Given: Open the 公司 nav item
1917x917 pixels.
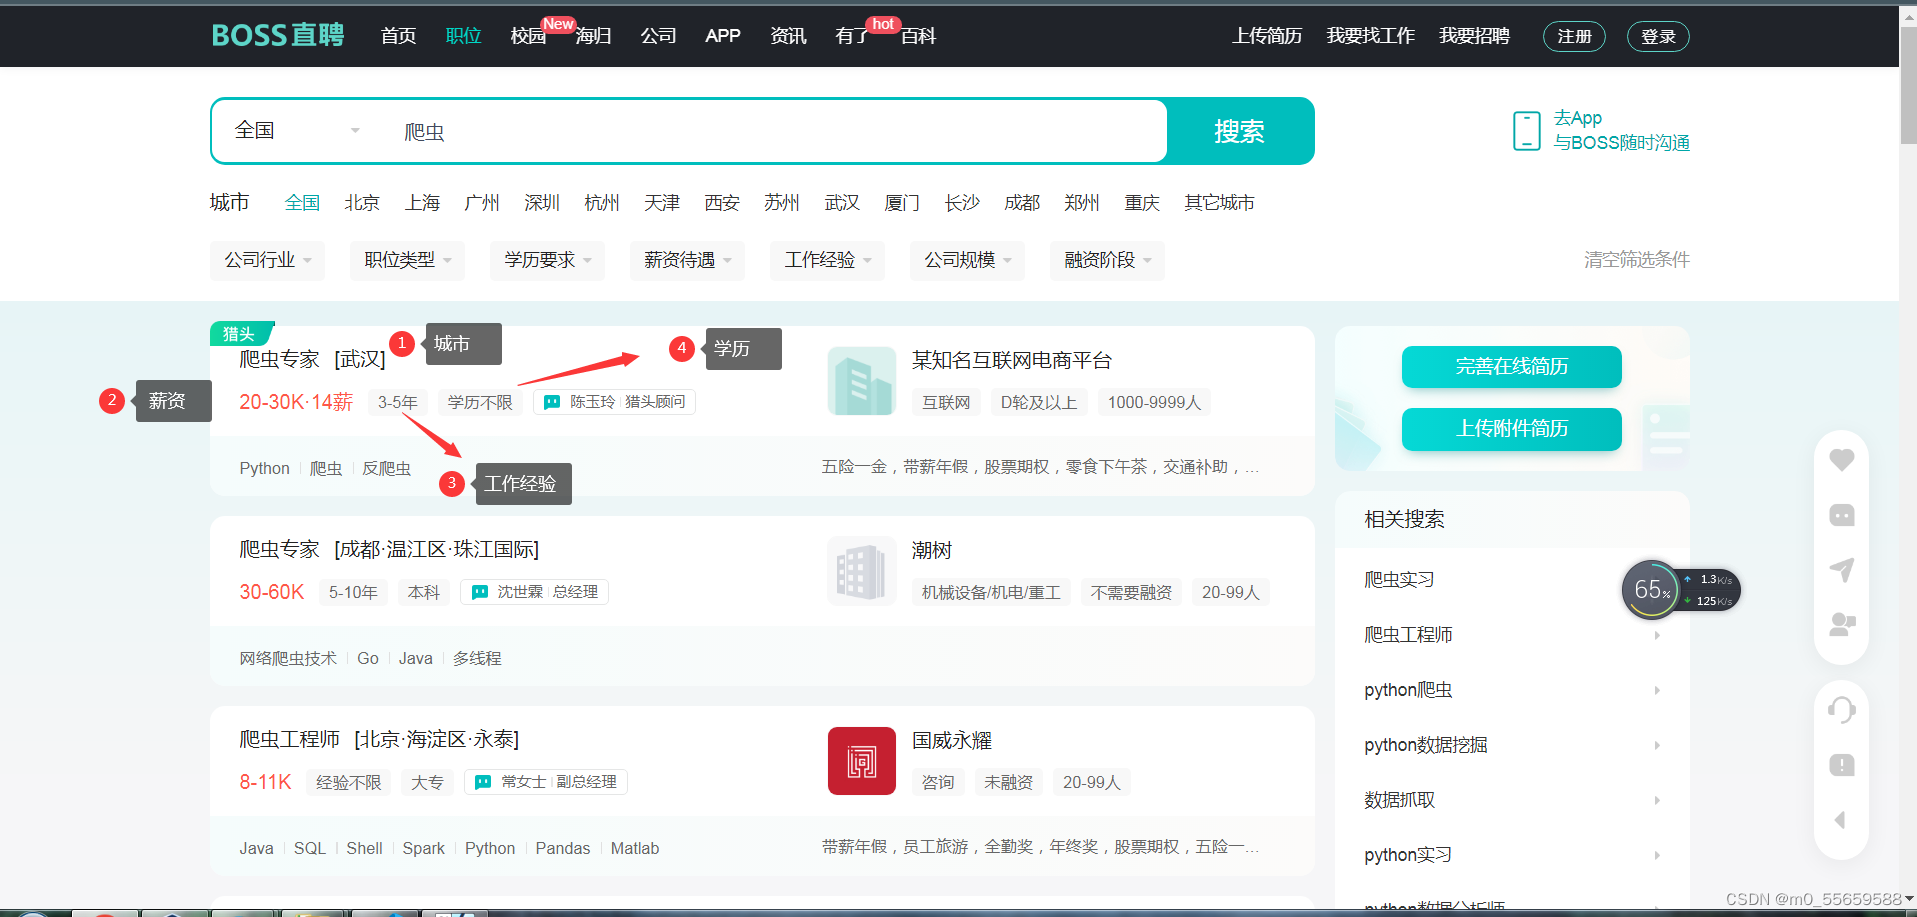Looking at the screenshot, I should pos(658,36).
